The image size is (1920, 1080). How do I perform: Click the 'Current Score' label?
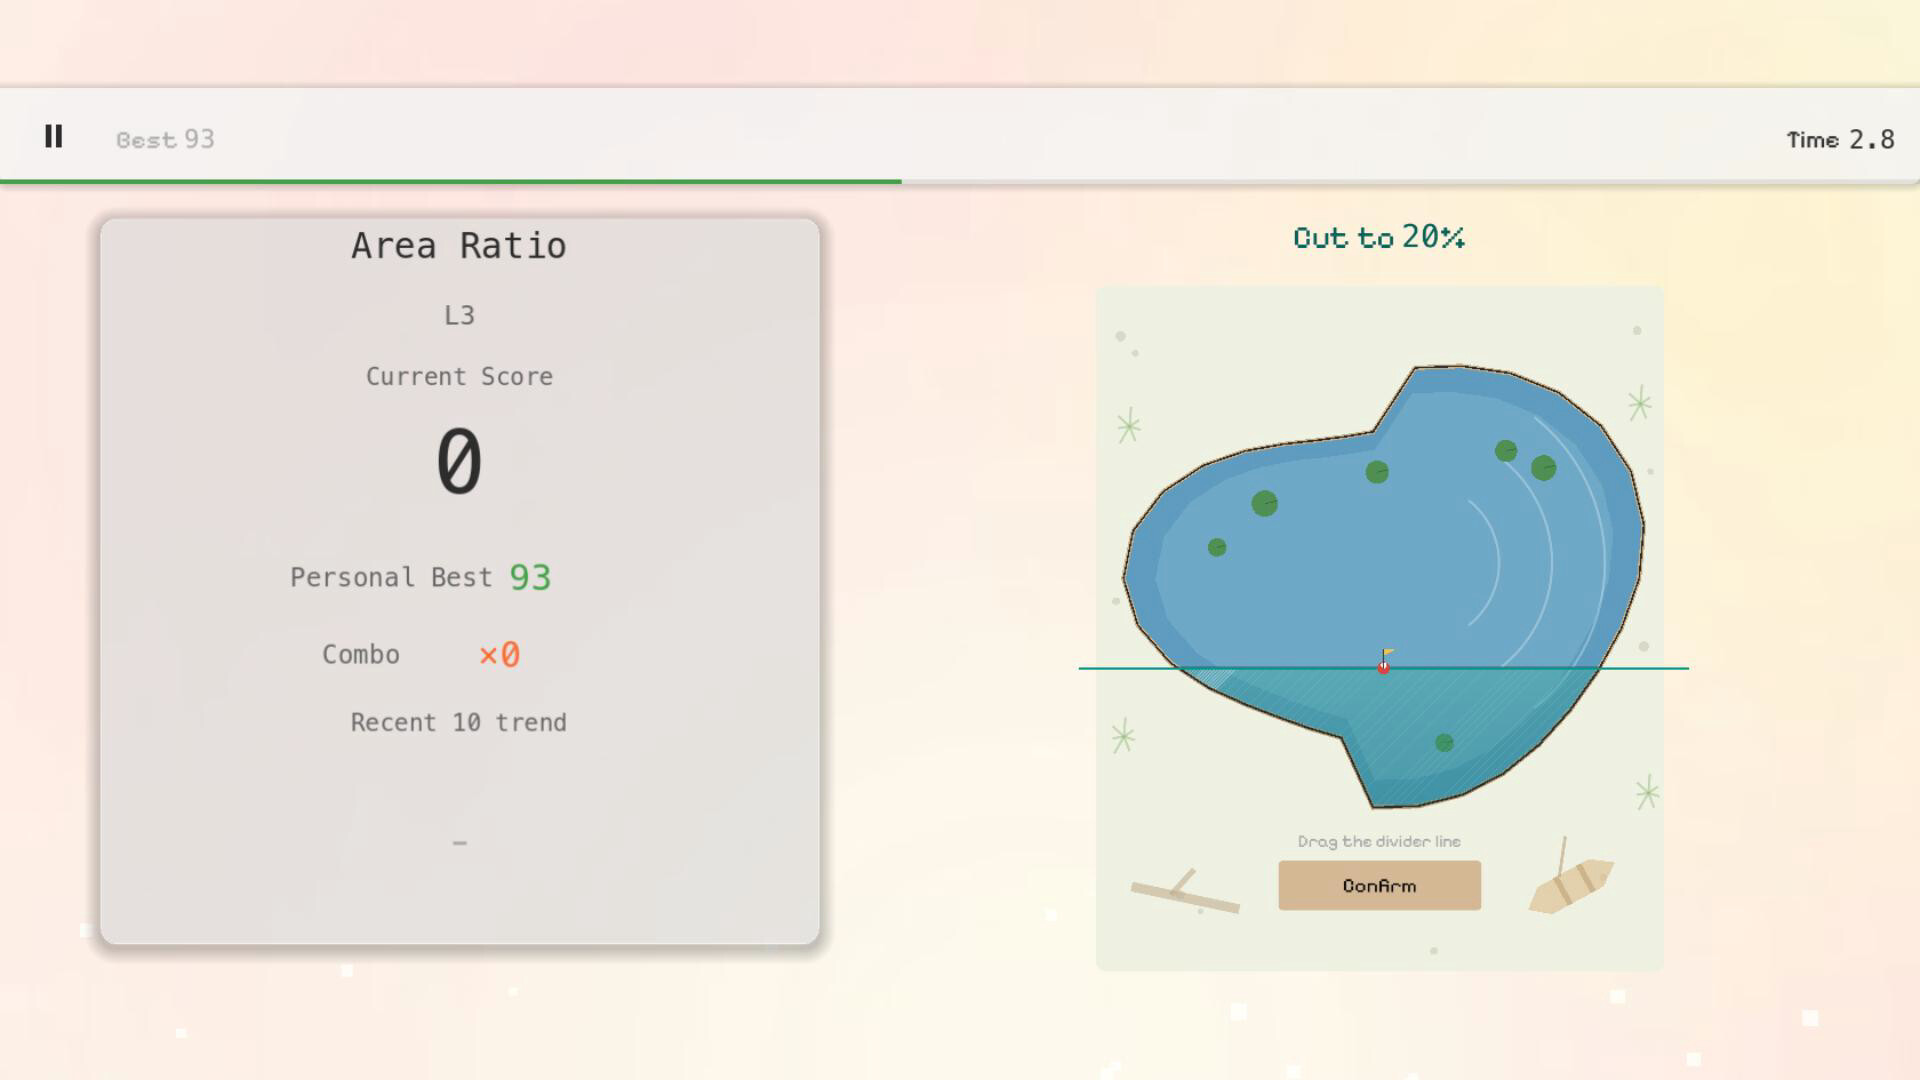point(459,377)
